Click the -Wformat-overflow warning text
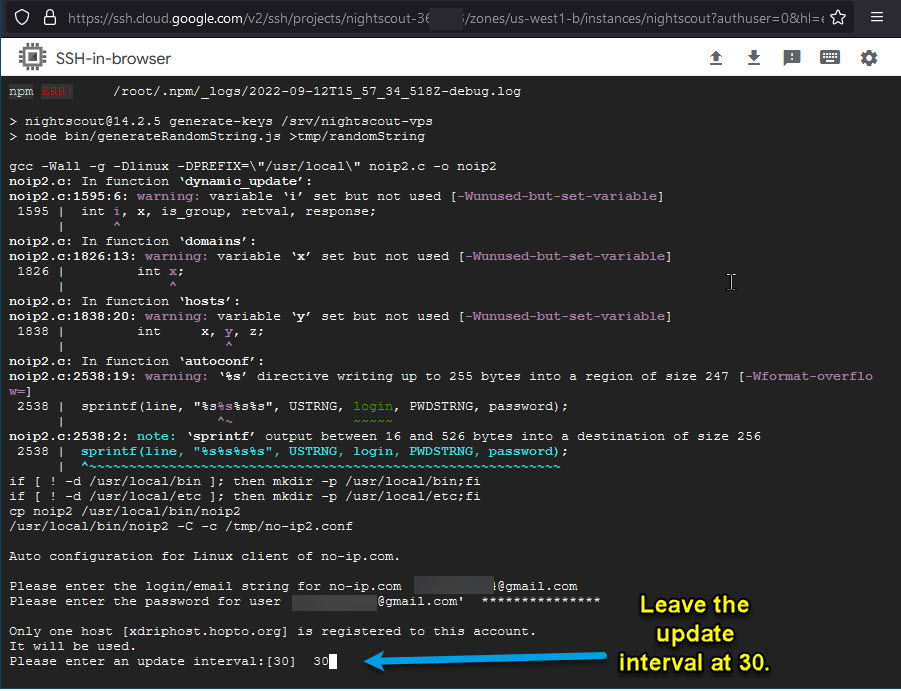This screenshot has height=691, width=901. tap(805, 376)
